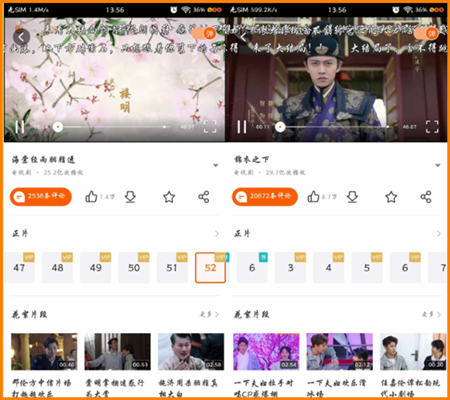Screen dimensions: 450x400
Task: Tap the battery indicator in right status bar
Action: 436,10
